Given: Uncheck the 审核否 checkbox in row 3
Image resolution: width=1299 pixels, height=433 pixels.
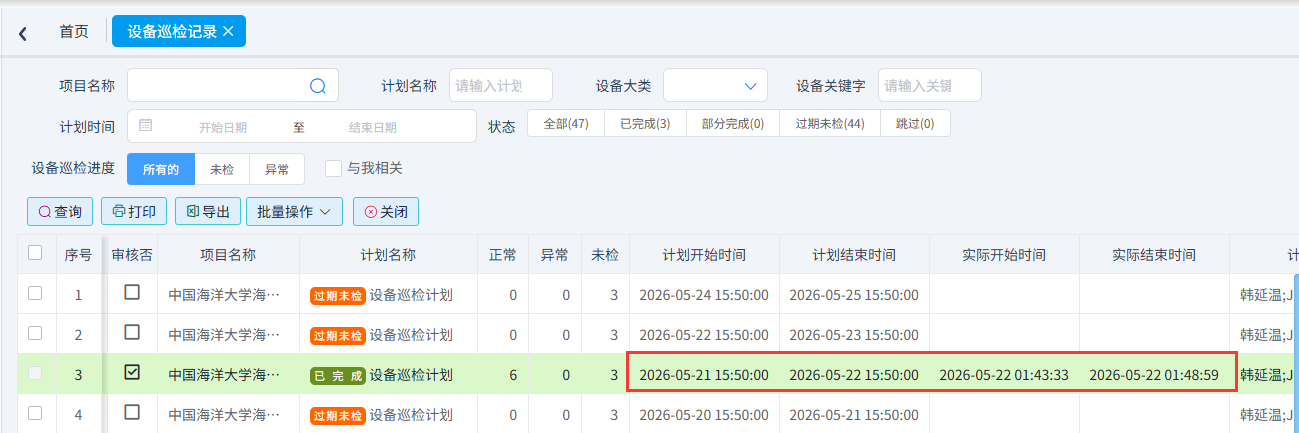Looking at the screenshot, I should [x=132, y=373].
